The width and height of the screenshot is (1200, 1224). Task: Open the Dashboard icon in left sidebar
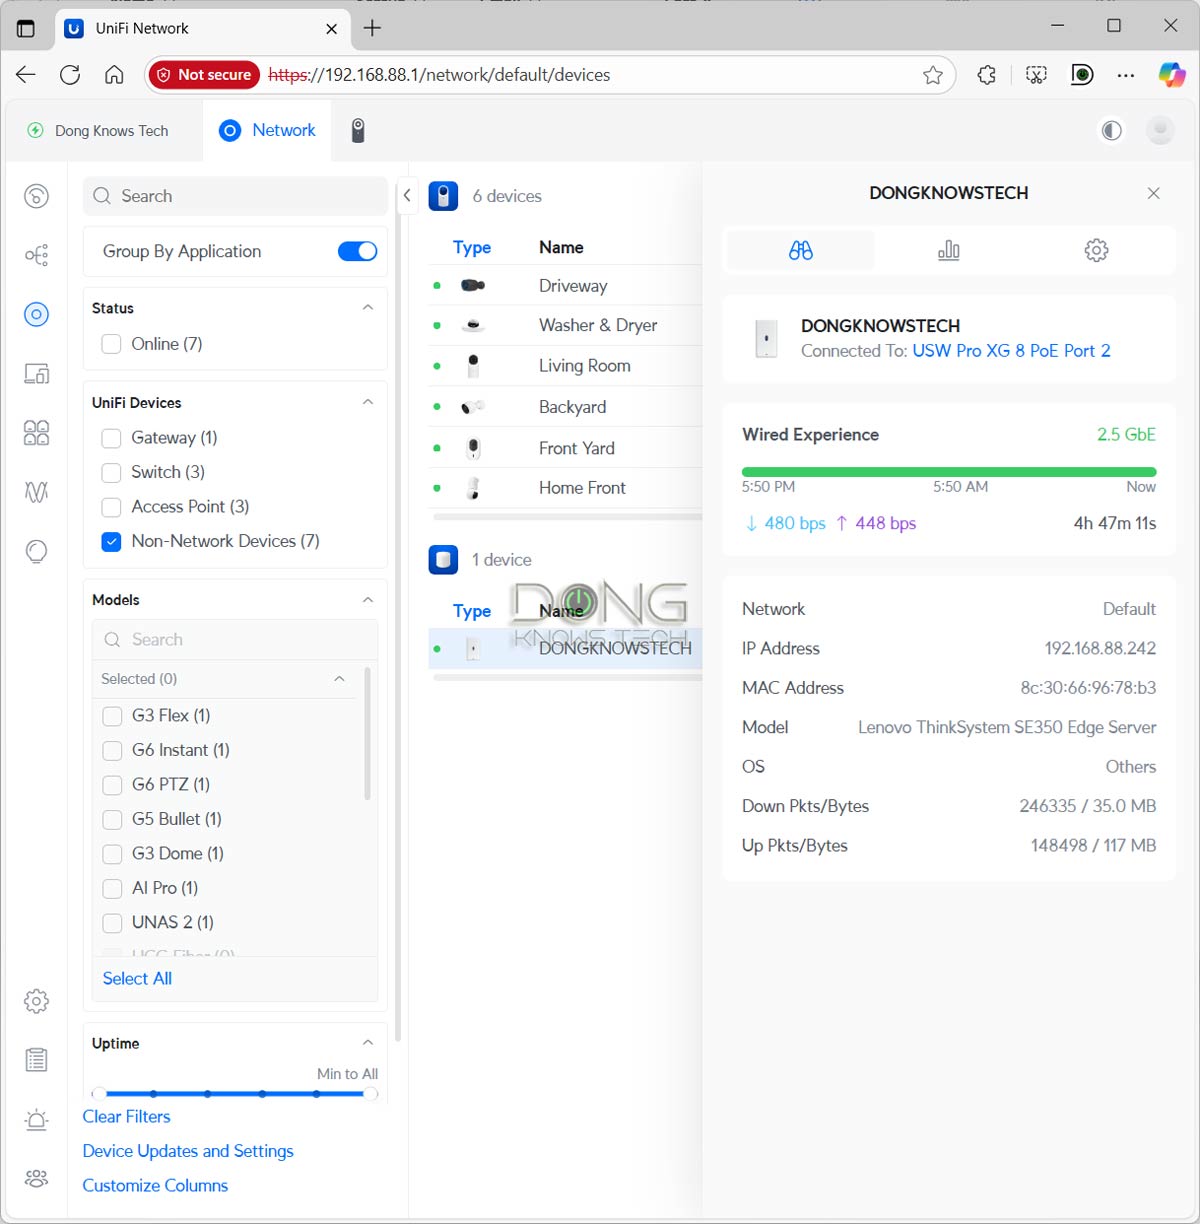36,196
